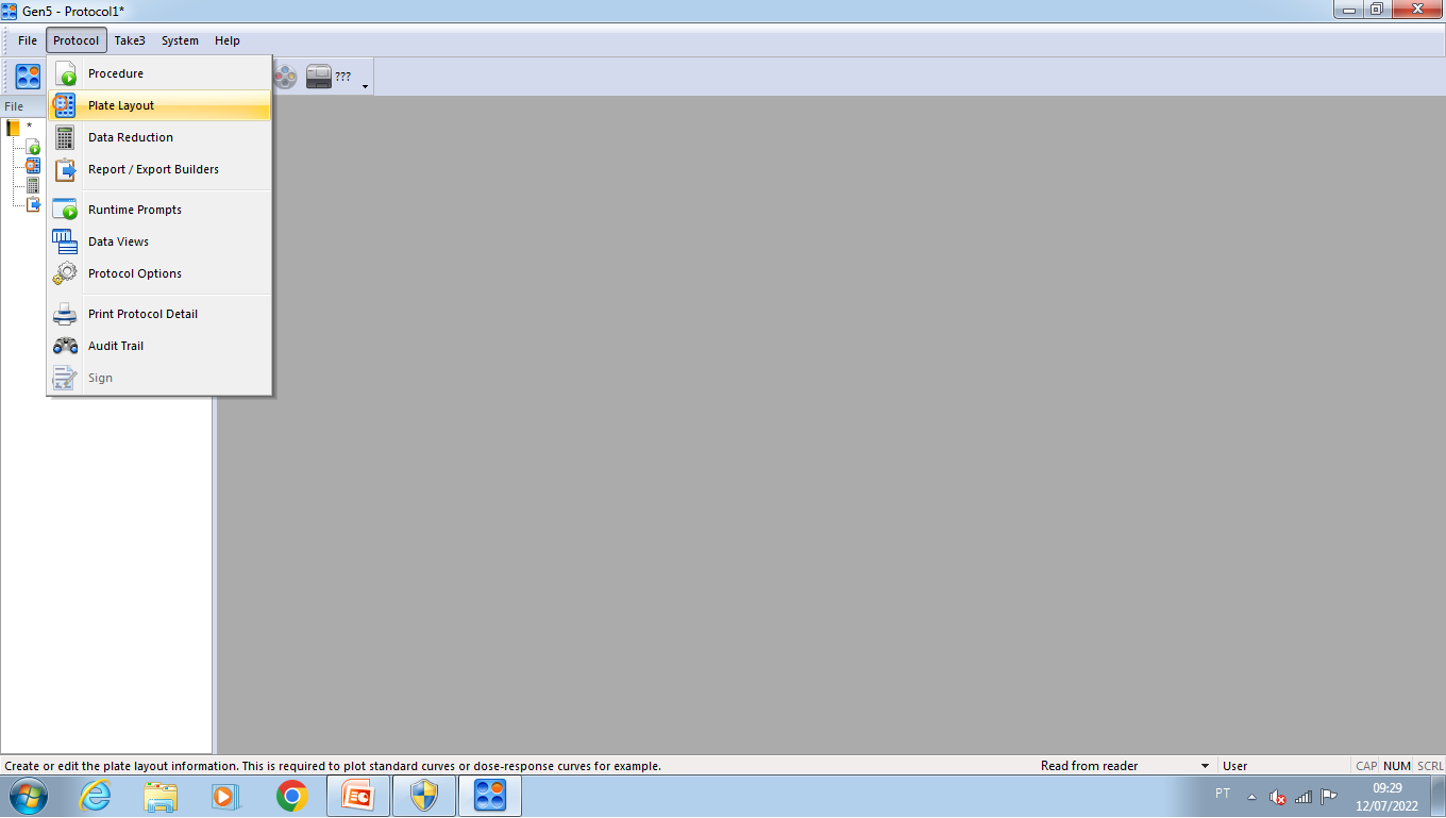Choose Plate Layout from the Protocol menu

pos(160,105)
